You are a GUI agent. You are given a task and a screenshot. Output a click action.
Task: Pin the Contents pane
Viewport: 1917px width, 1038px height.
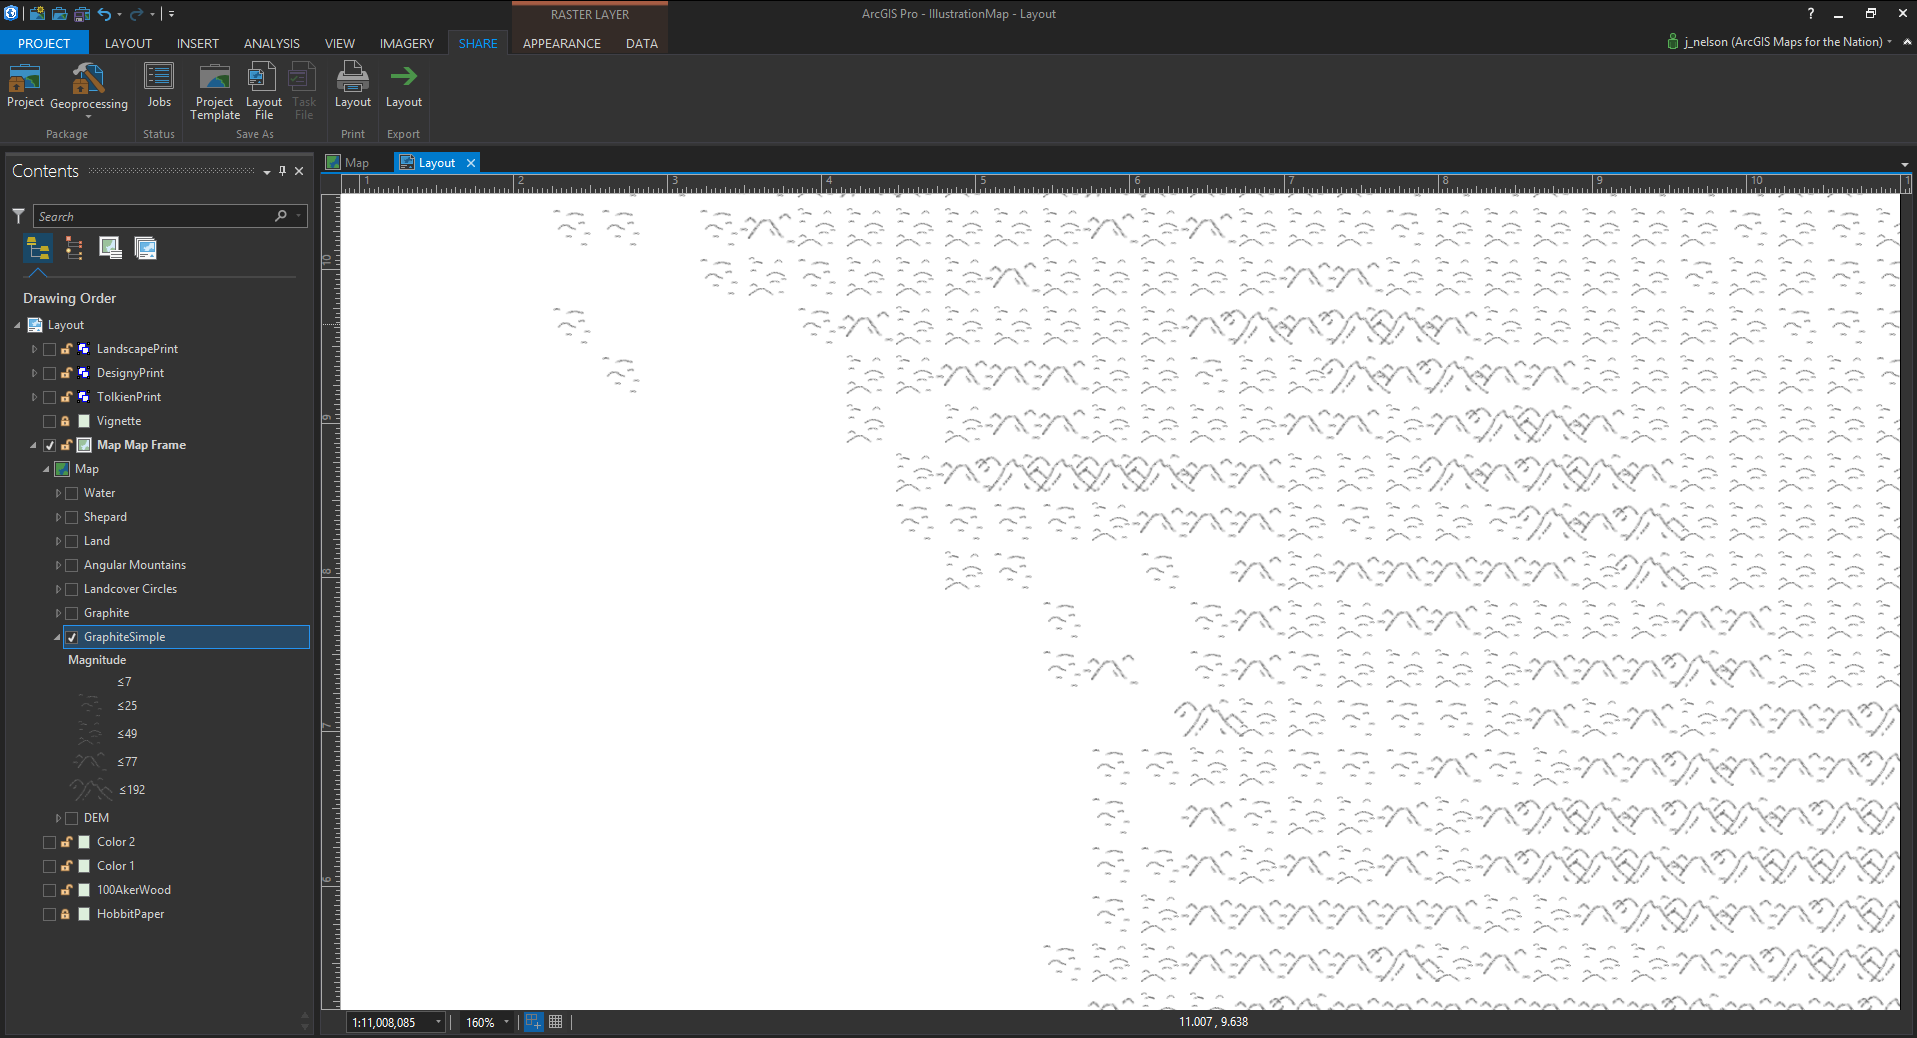(x=283, y=171)
